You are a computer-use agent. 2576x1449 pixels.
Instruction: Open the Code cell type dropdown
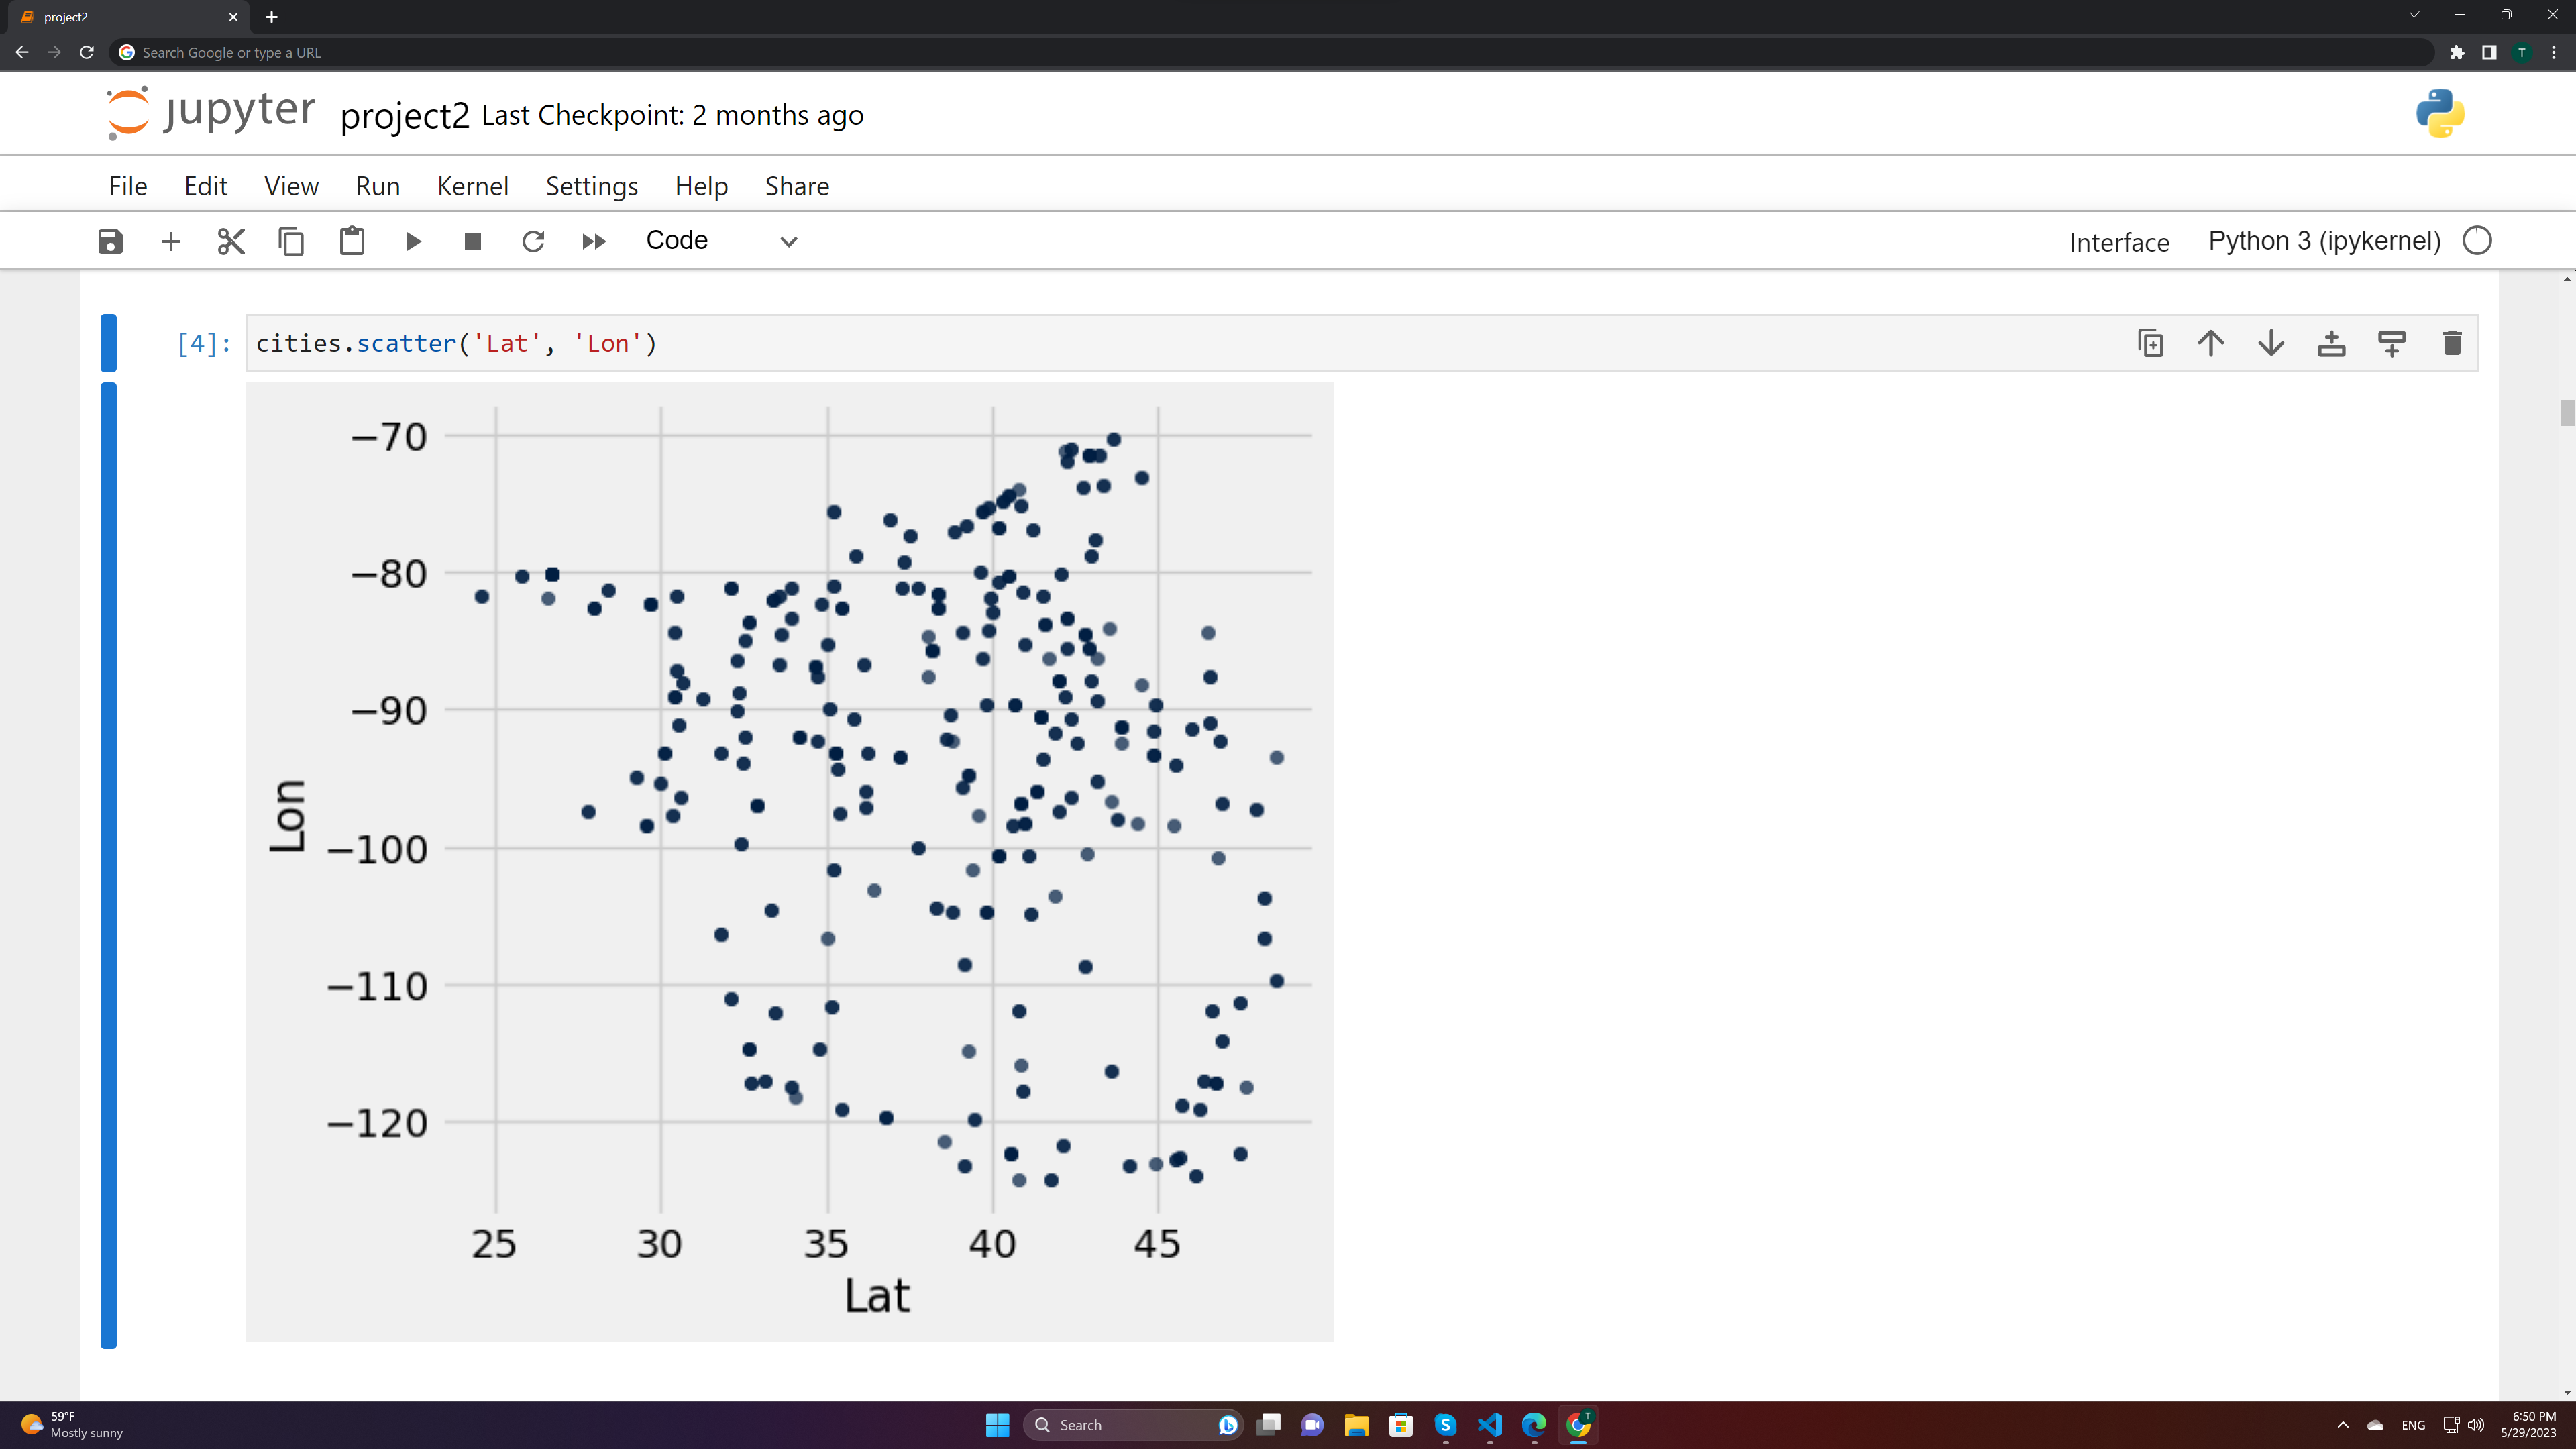tap(721, 241)
